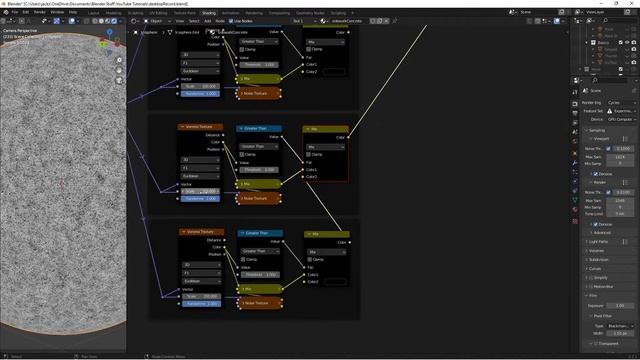The height and width of the screenshot is (360, 640).
Task: Click the middle Voronoi node Scale field
Action: [200, 191]
